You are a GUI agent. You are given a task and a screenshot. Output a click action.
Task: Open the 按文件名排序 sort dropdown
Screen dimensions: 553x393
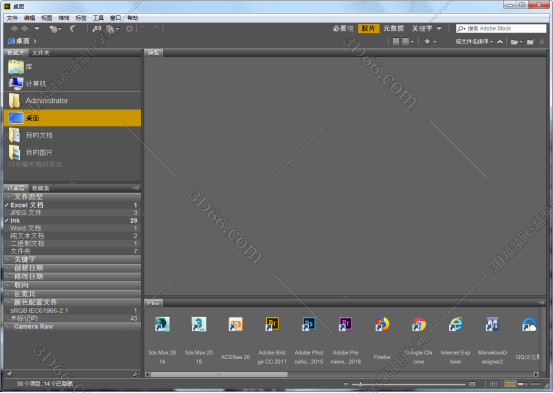[474, 42]
